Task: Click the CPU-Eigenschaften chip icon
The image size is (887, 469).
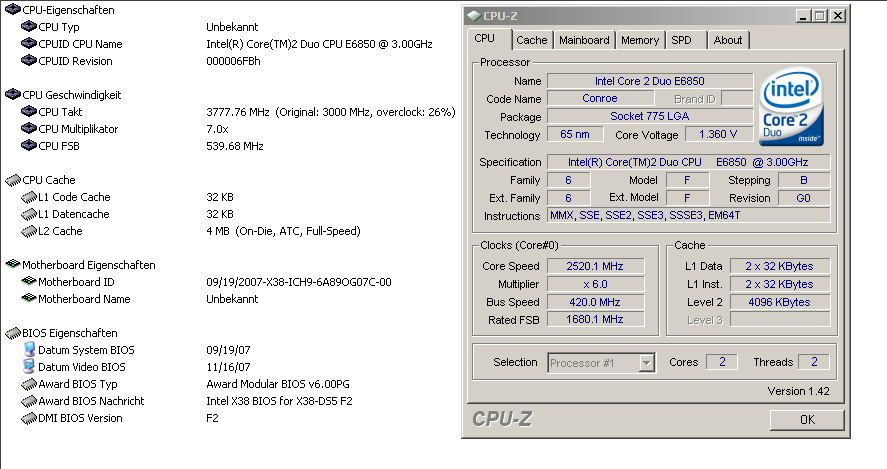Action: pos(13,10)
